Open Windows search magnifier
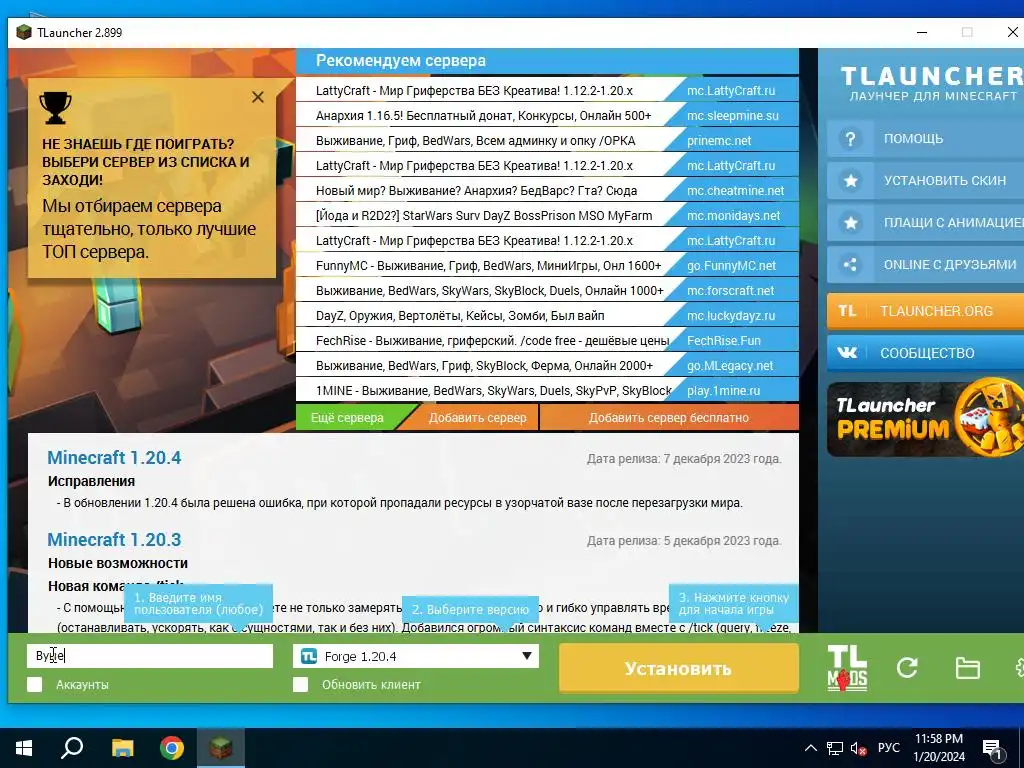The width and height of the screenshot is (1024, 768). click(72, 748)
